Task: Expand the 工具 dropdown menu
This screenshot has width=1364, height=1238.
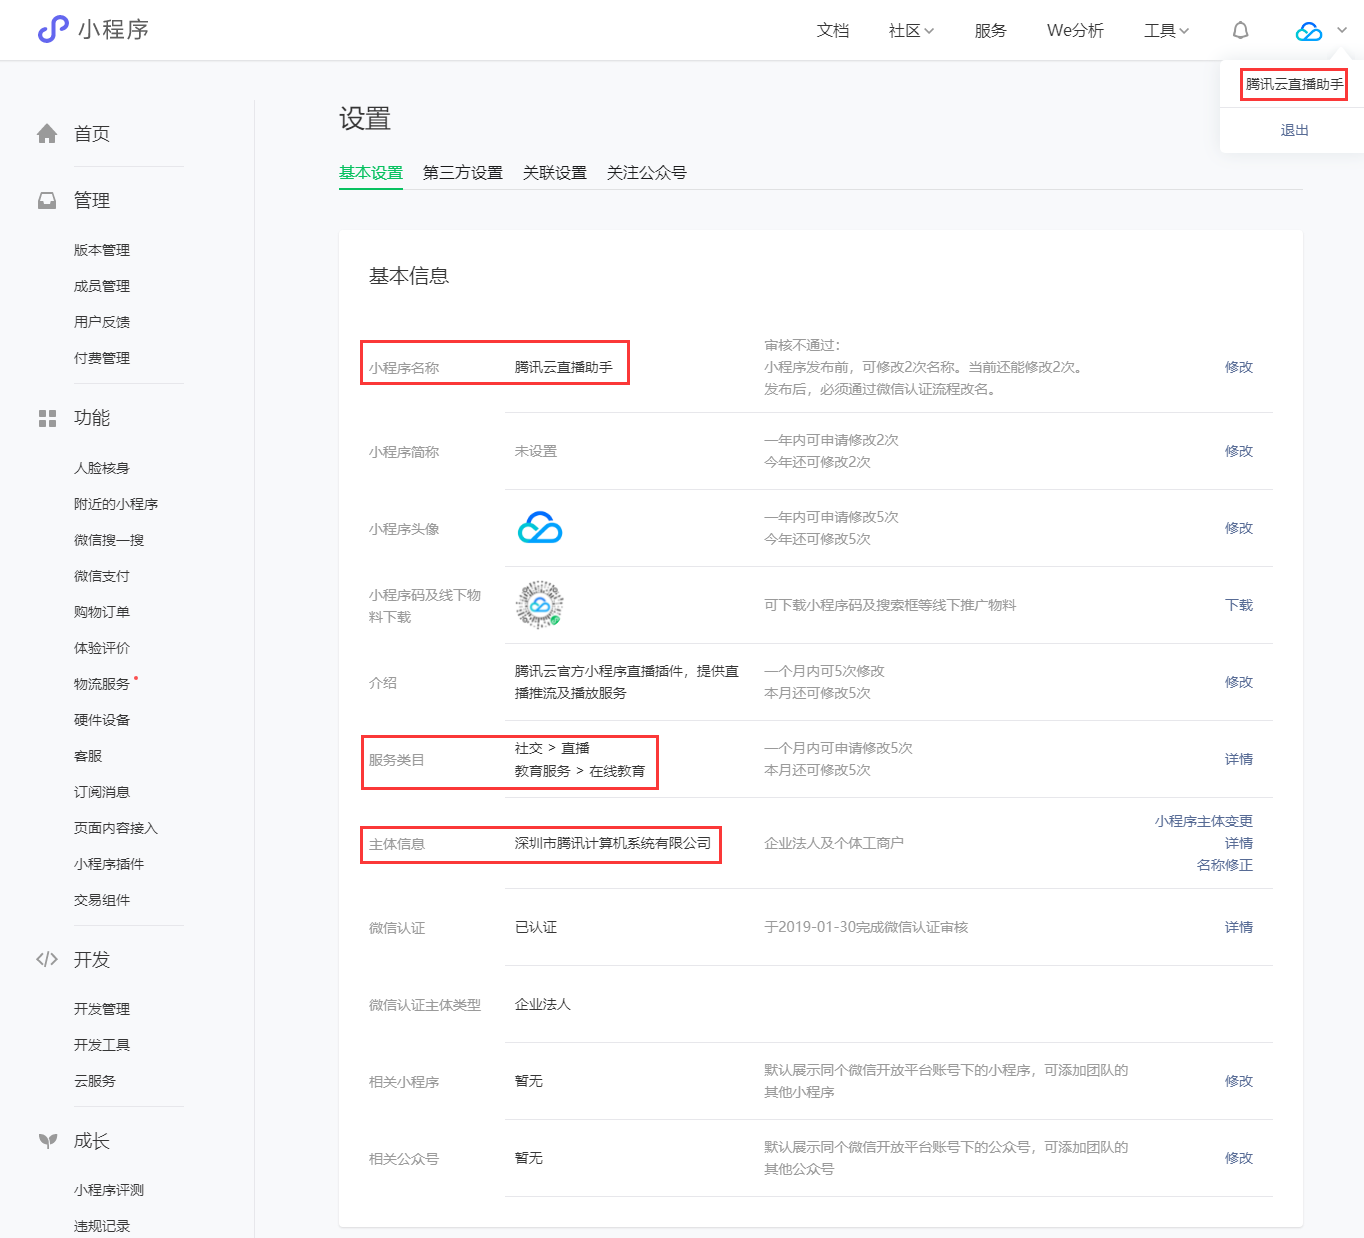Action: pyautogui.click(x=1166, y=31)
